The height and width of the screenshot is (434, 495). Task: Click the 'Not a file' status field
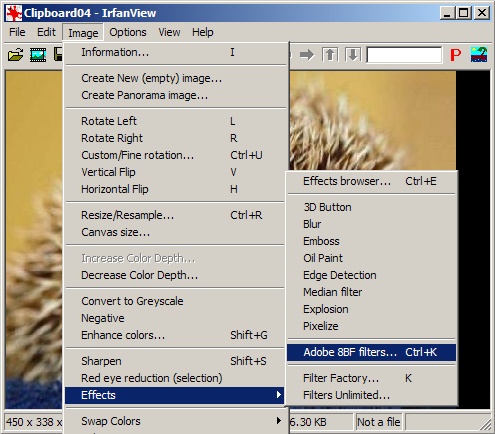[378, 422]
